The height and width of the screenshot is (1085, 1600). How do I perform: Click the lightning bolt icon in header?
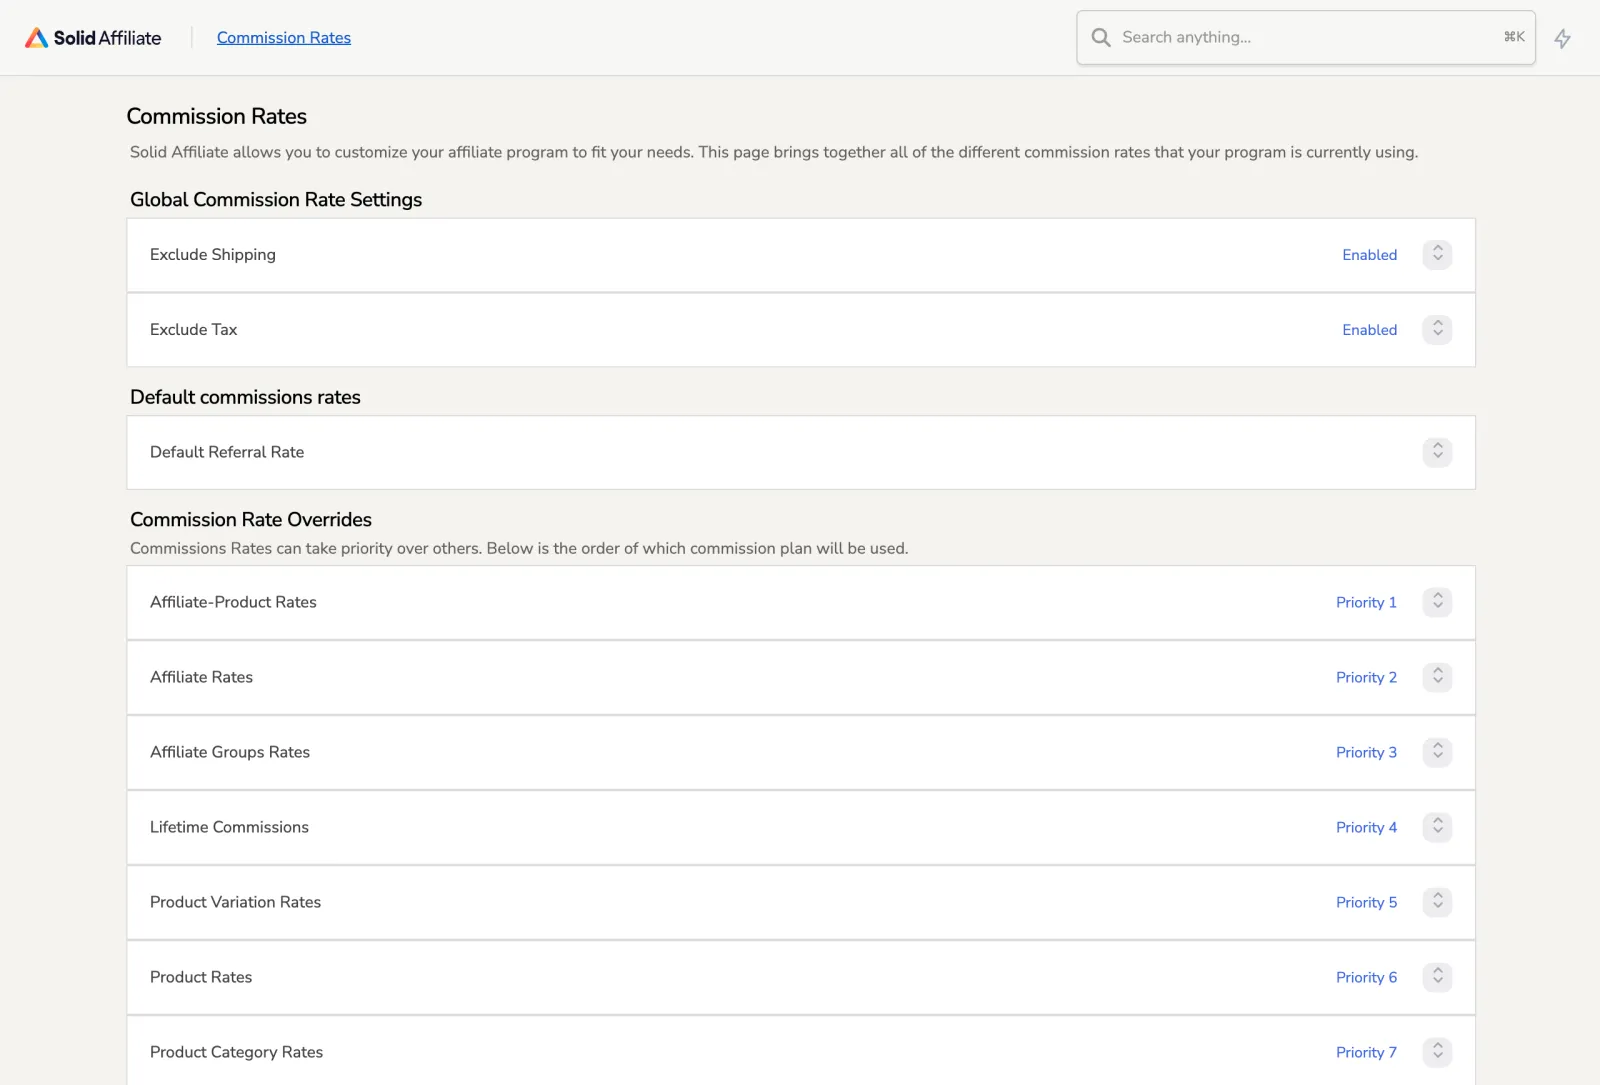click(1562, 39)
